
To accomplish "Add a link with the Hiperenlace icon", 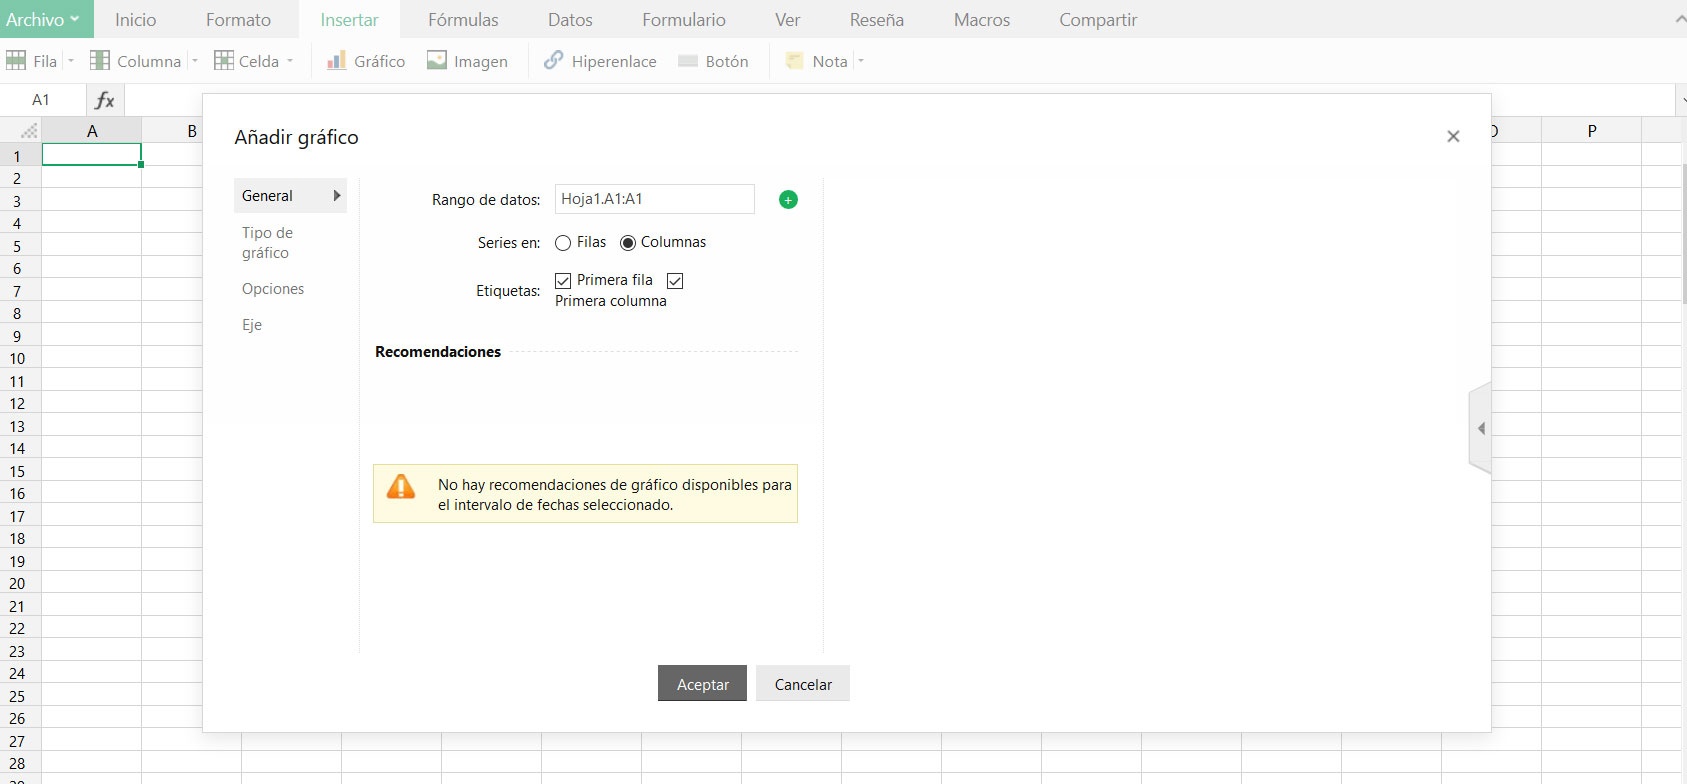I will pyautogui.click(x=553, y=61).
